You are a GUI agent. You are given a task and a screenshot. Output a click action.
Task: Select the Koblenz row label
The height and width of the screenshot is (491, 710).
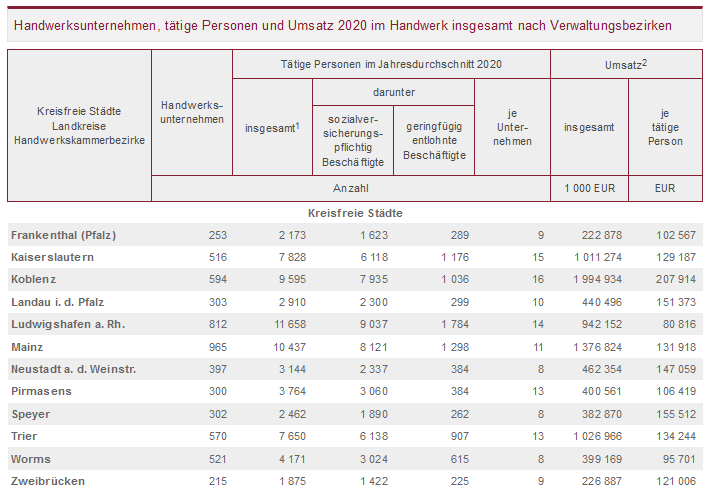pos(34,280)
